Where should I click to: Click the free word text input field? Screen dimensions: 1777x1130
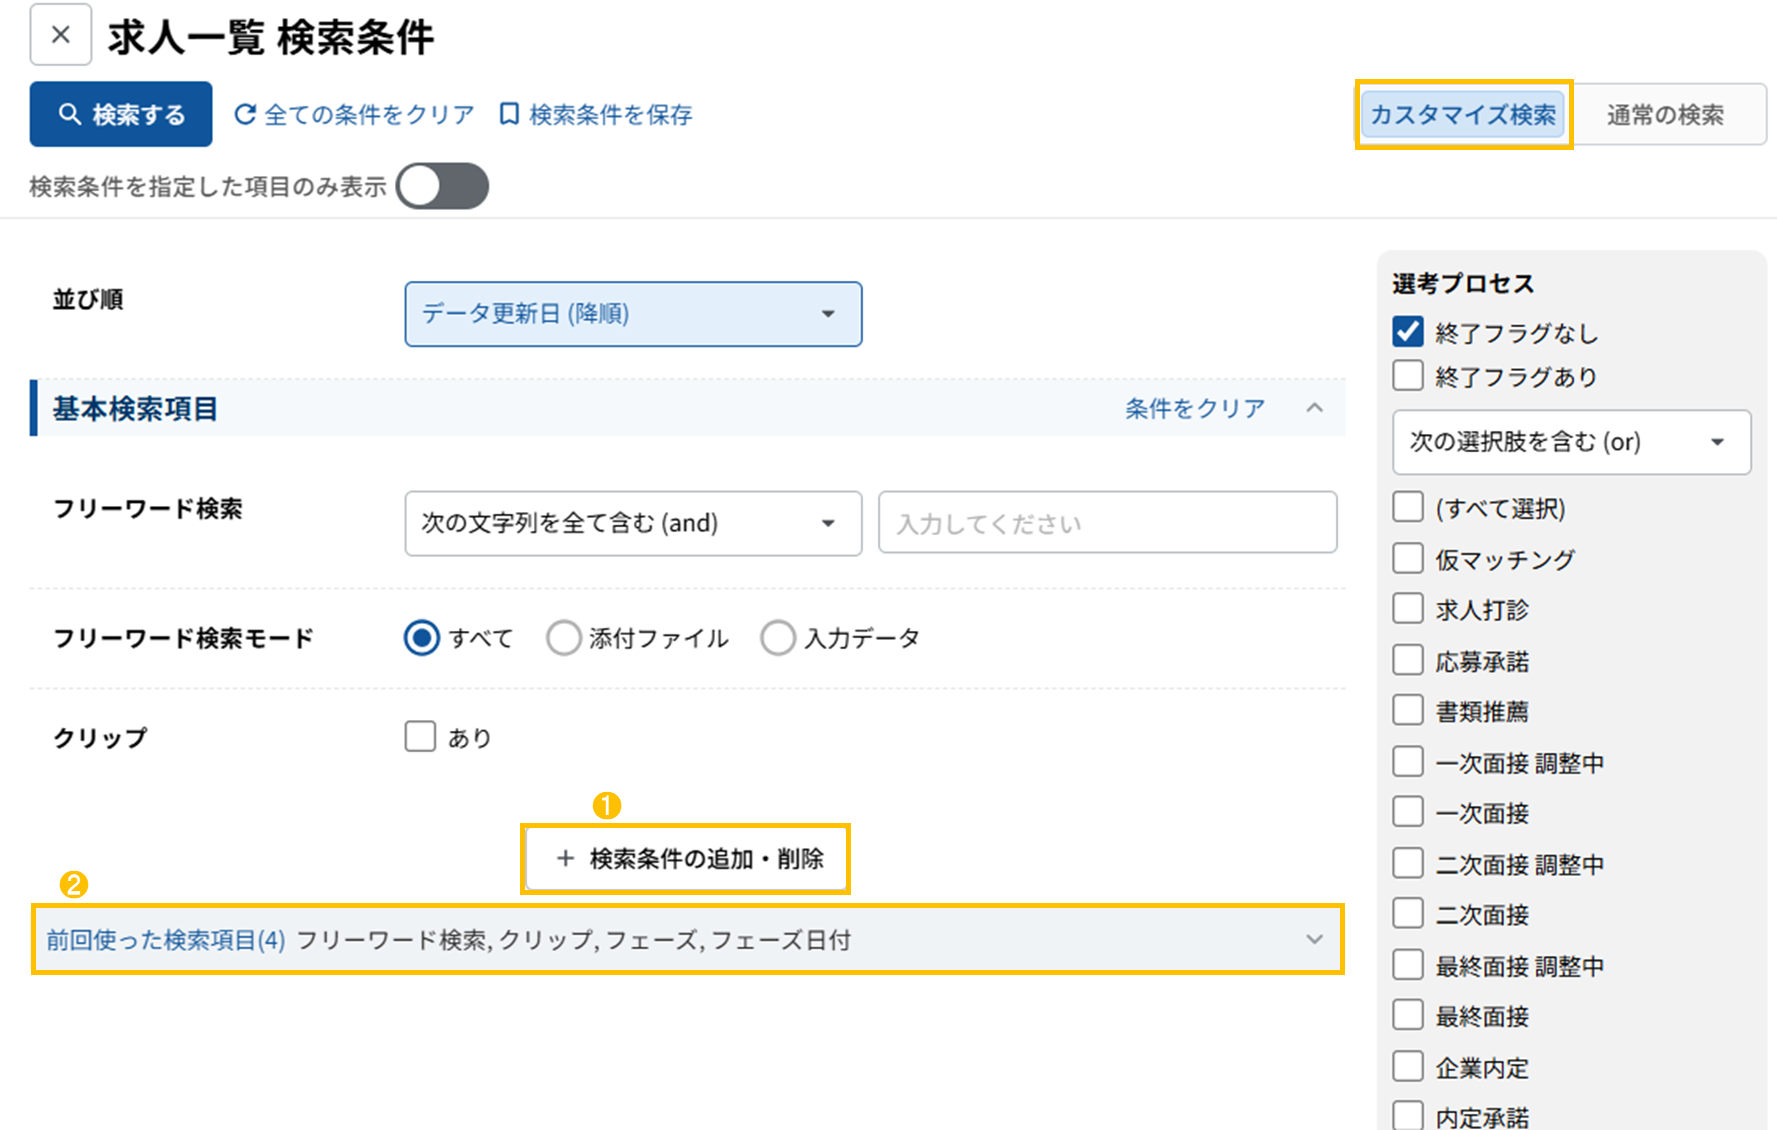coord(1107,523)
